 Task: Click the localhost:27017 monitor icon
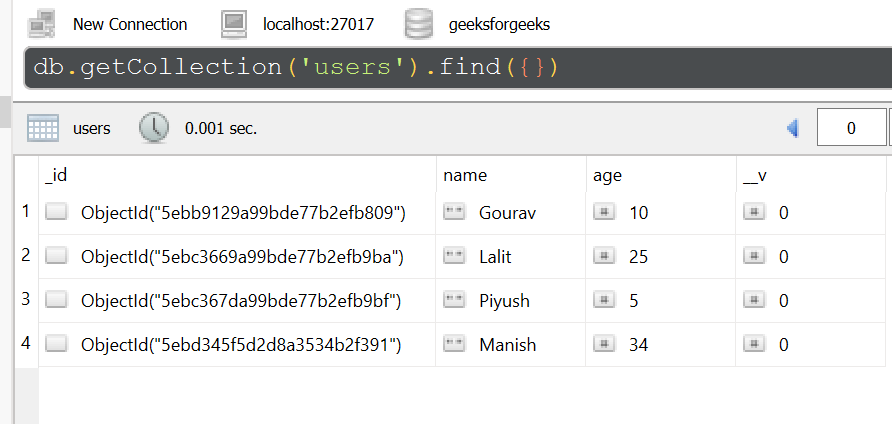tap(234, 22)
